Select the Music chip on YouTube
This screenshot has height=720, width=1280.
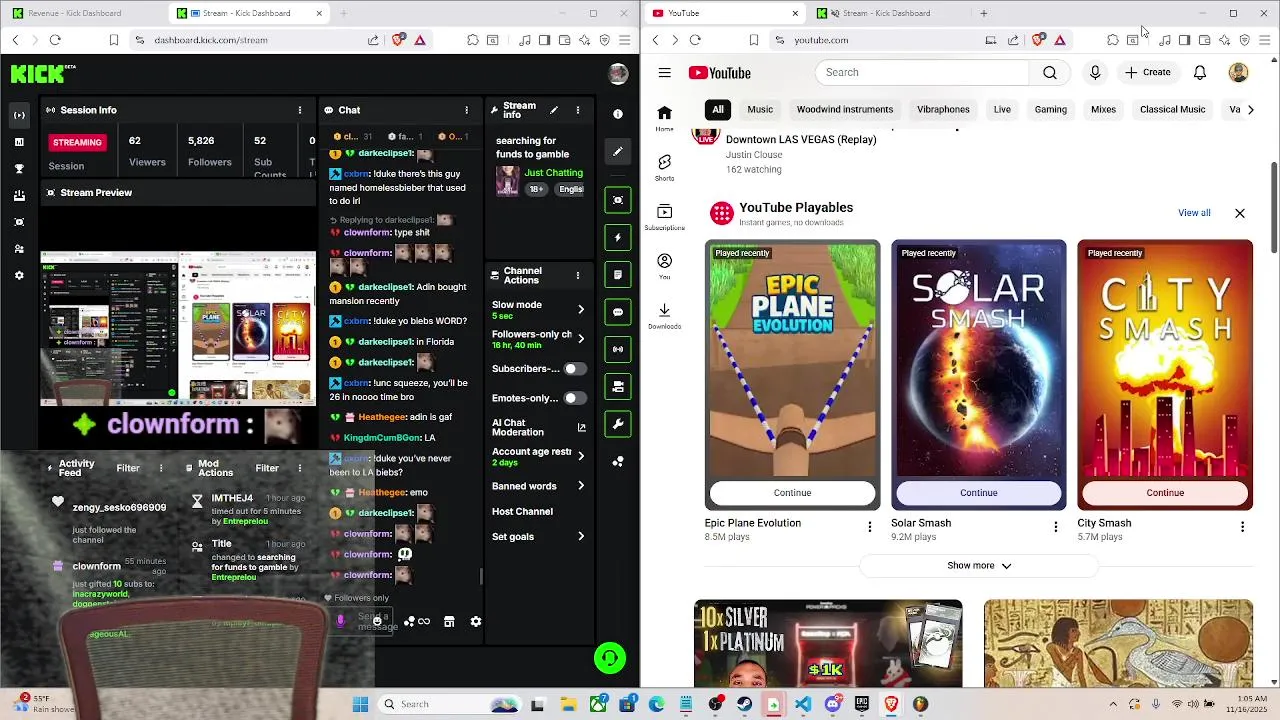click(760, 109)
